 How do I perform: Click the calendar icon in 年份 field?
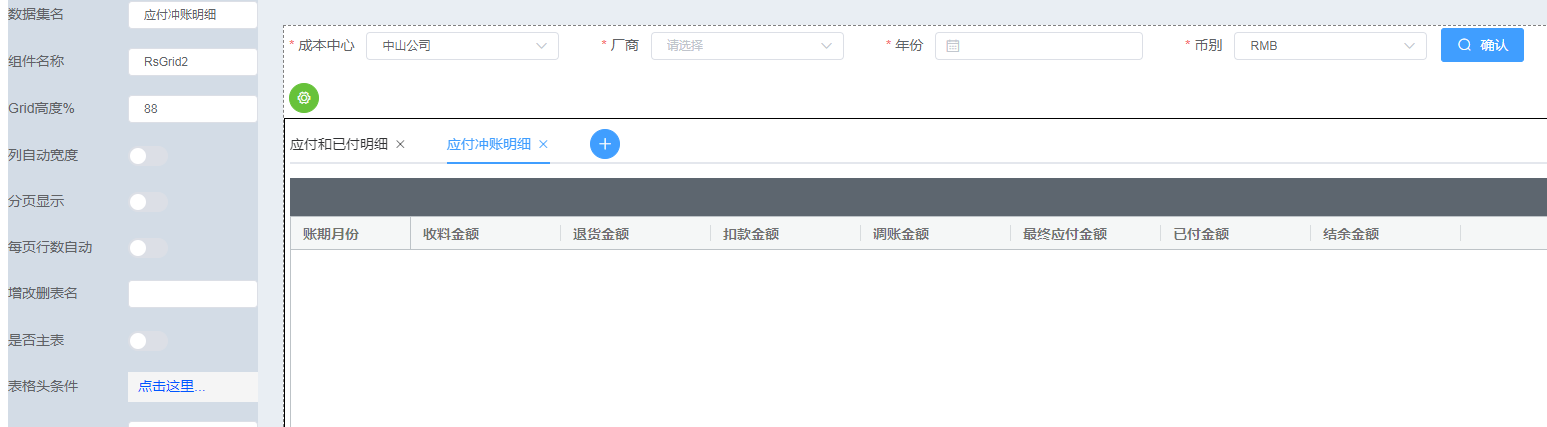point(953,46)
